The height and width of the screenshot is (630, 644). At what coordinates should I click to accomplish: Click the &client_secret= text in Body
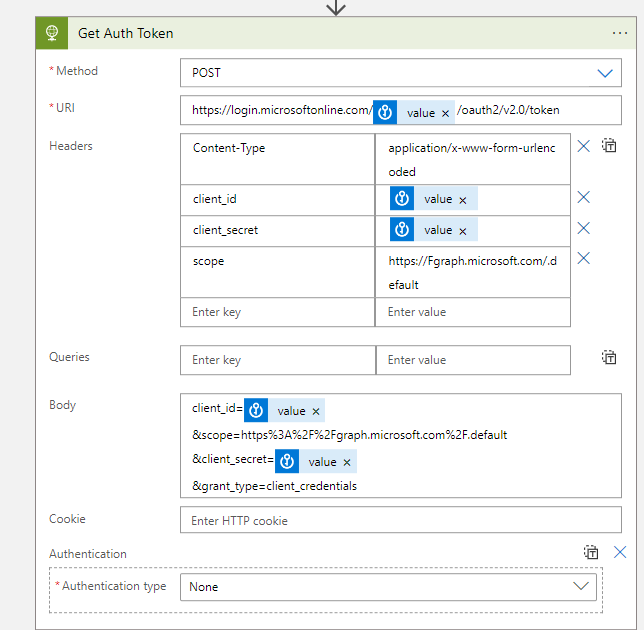click(233, 459)
